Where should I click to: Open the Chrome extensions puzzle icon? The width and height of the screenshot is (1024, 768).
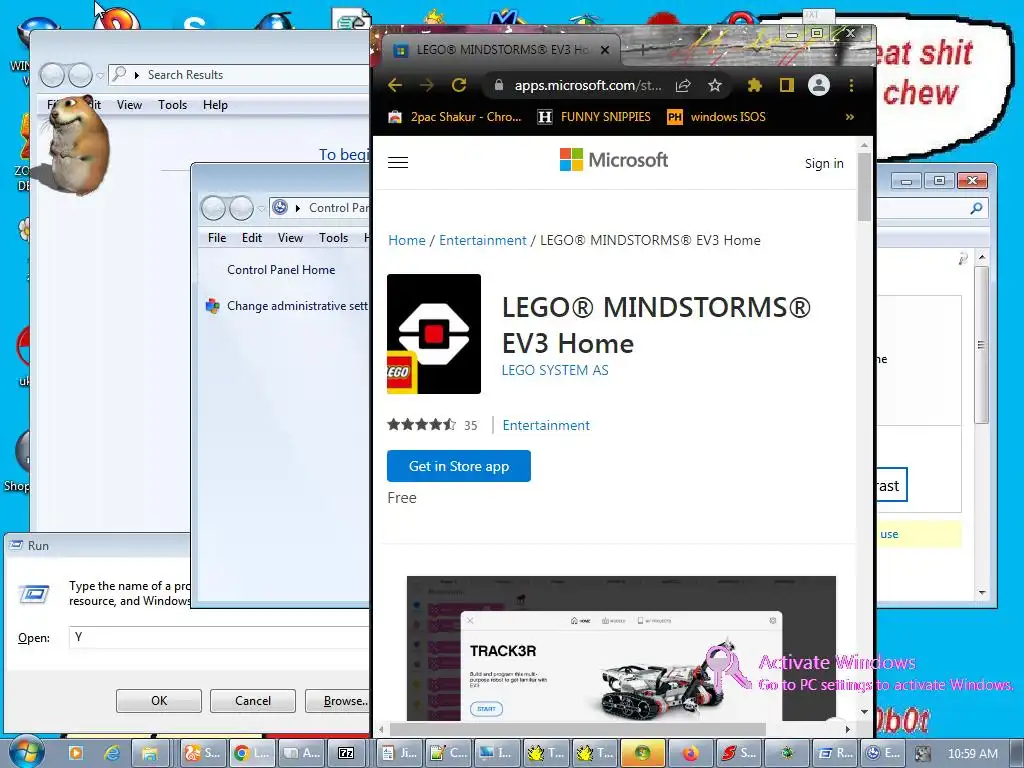[x=754, y=85]
